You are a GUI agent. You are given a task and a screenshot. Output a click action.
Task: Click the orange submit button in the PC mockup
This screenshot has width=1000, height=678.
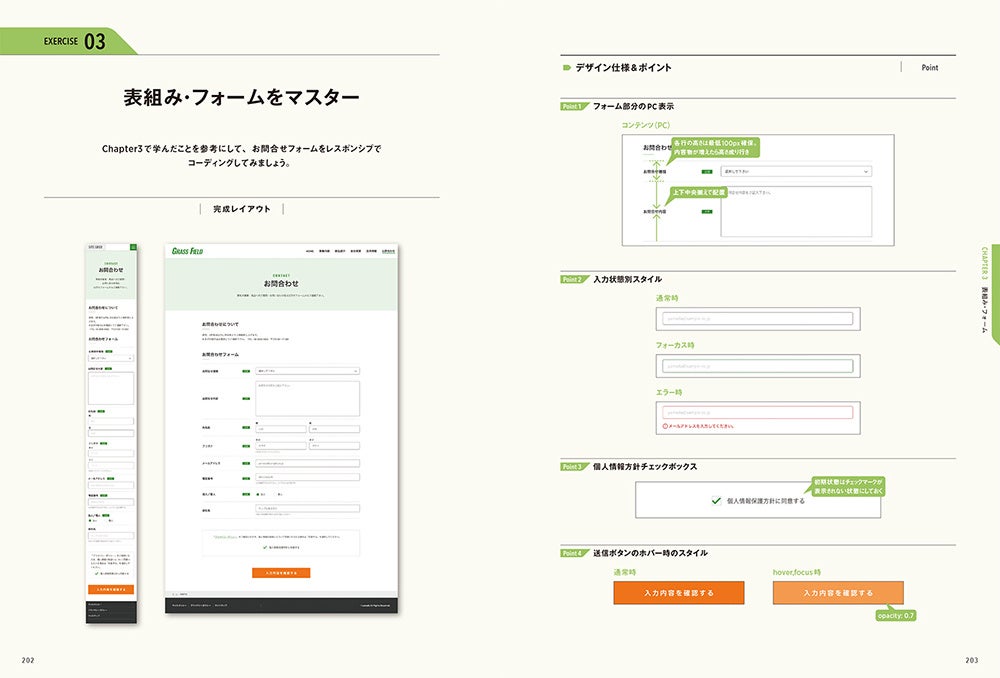coord(281,573)
